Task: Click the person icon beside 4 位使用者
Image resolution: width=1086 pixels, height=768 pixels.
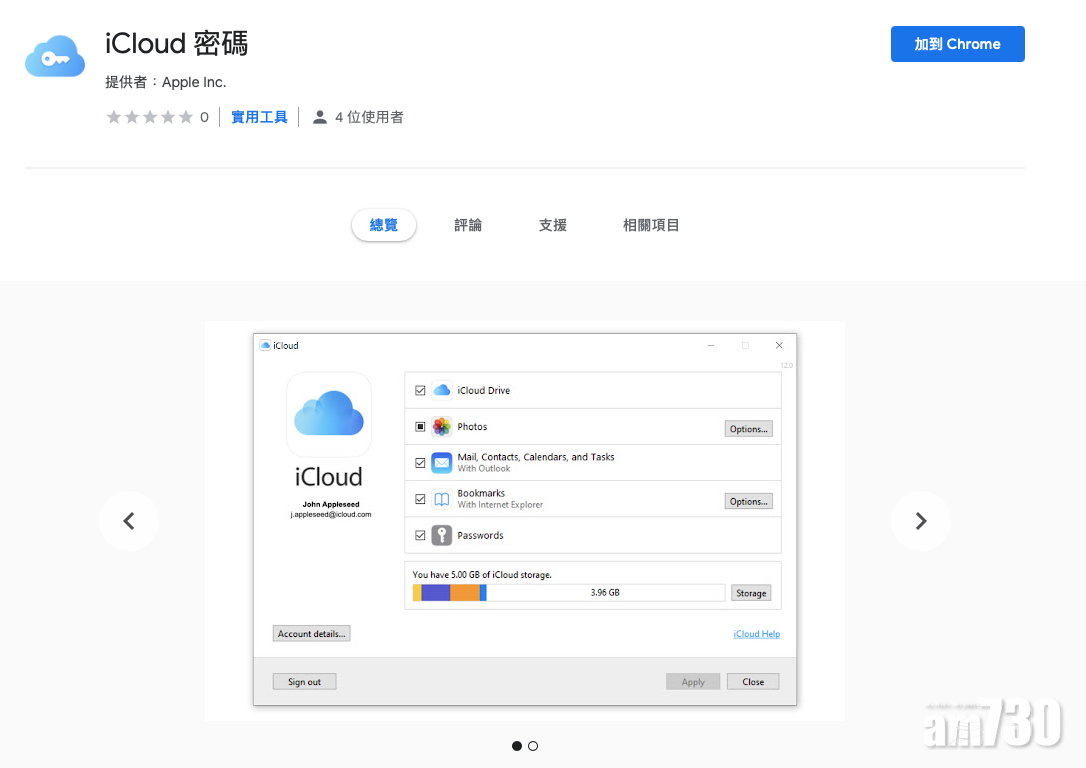Action: click(x=319, y=116)
